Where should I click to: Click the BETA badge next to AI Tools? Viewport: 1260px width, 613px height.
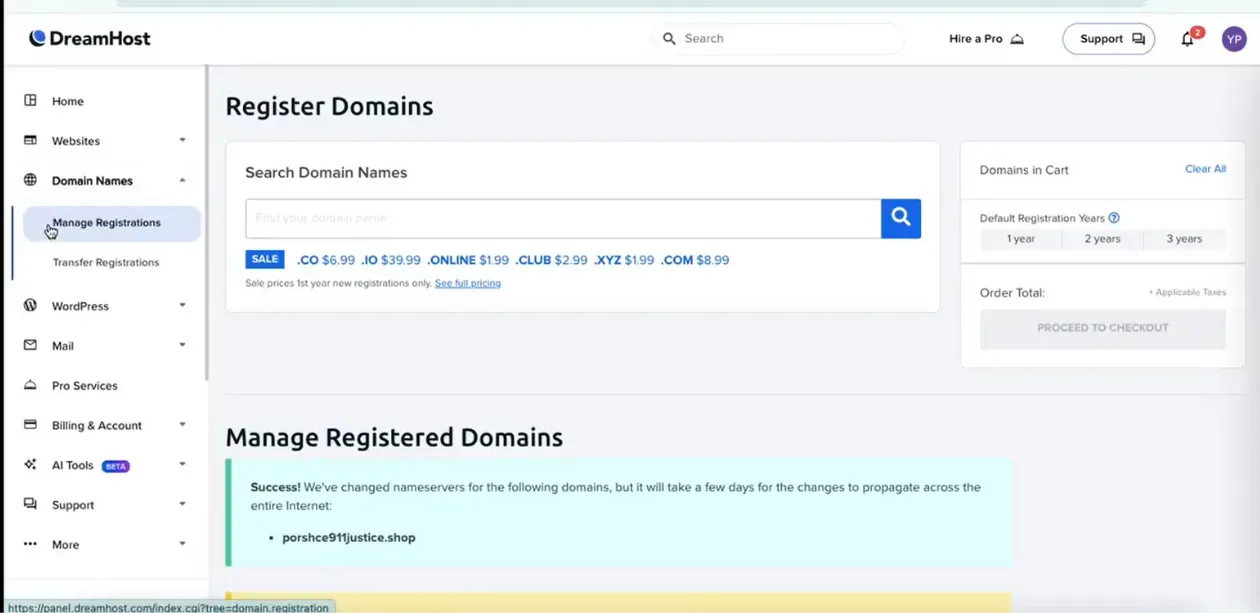click(116, 466)
